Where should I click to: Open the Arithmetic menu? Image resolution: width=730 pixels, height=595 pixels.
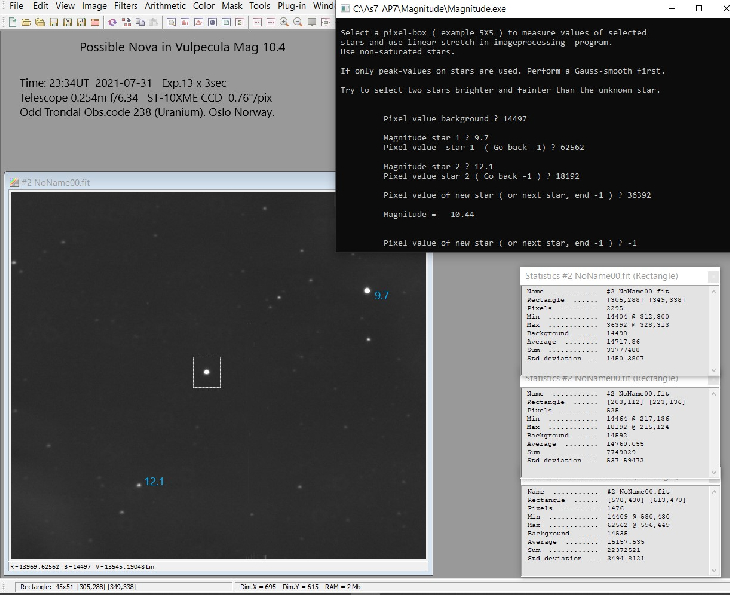click(165, 6)
